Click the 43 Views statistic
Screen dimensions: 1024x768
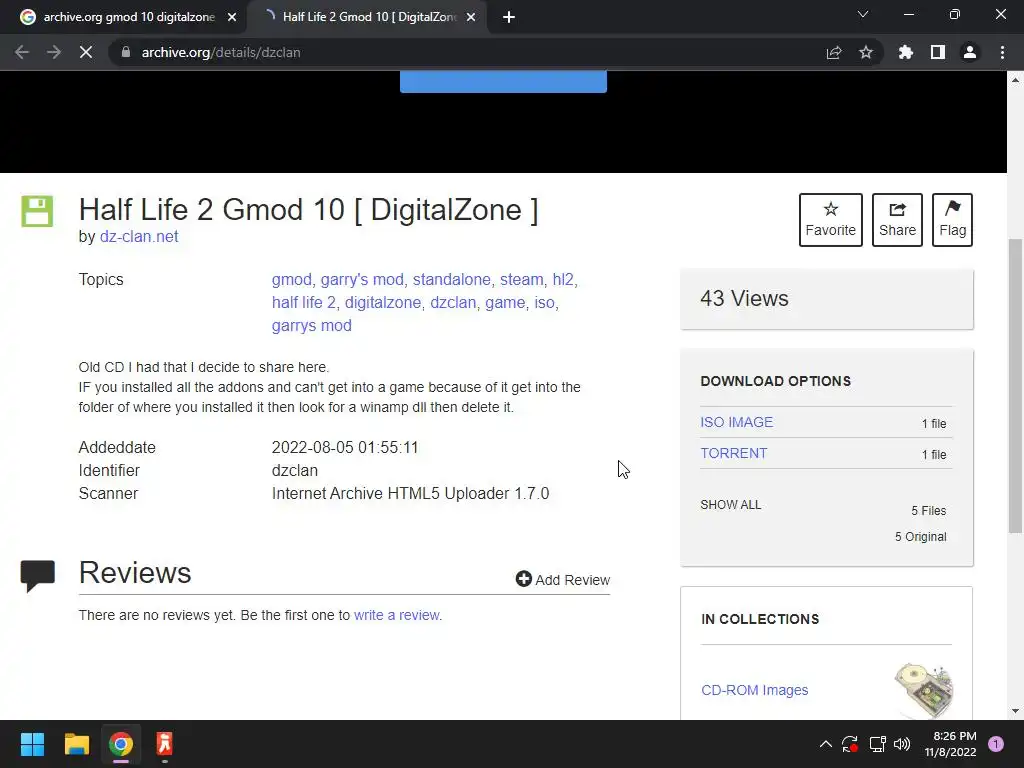(x=744, y=298)
